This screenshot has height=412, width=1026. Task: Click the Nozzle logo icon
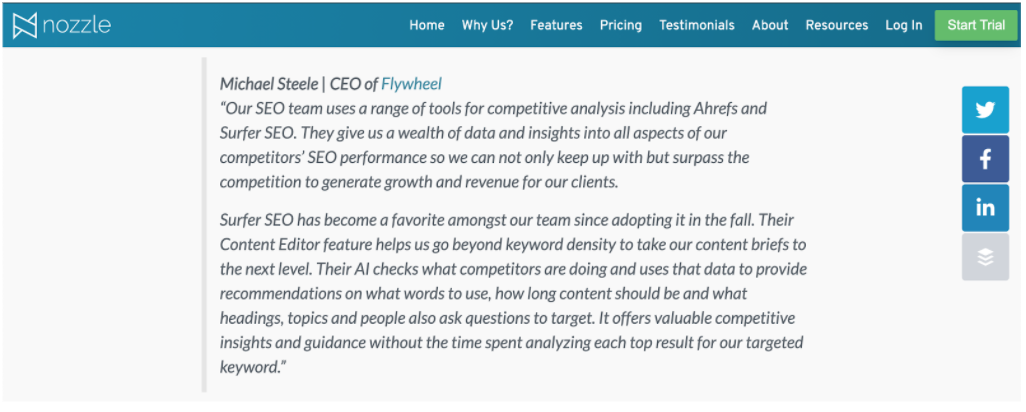[26, 25]
